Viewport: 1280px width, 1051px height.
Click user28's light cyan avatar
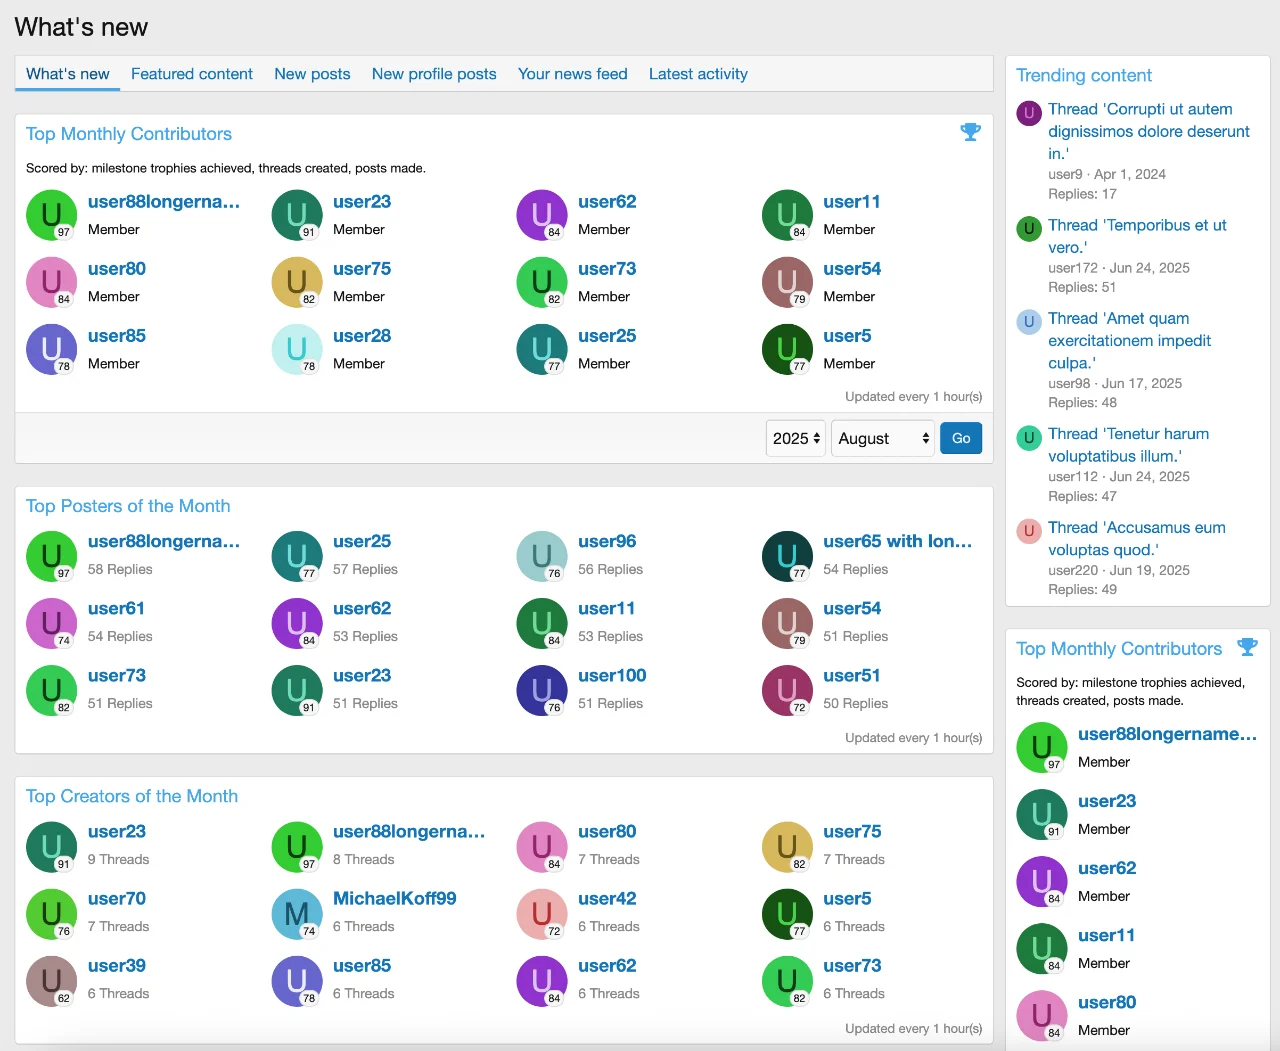(297, 350)
